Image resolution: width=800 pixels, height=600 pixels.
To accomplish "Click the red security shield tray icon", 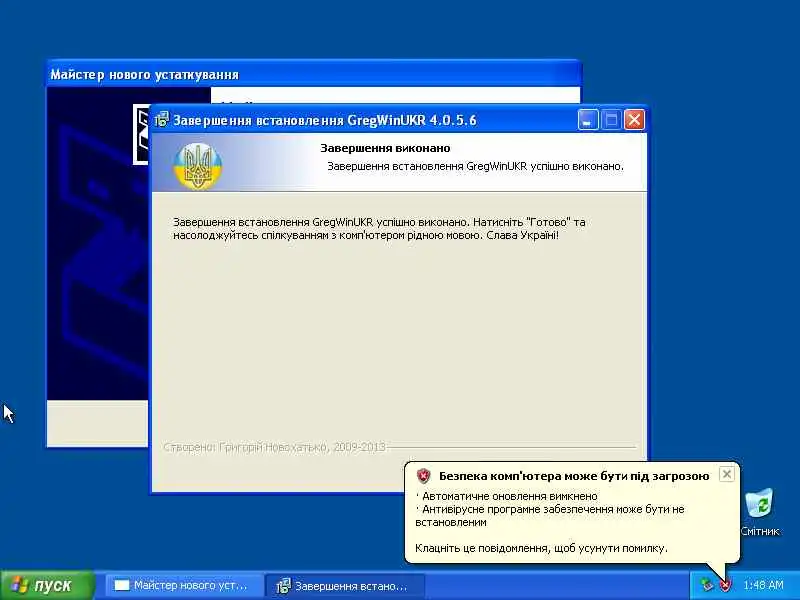I will [x=726, y=585].
